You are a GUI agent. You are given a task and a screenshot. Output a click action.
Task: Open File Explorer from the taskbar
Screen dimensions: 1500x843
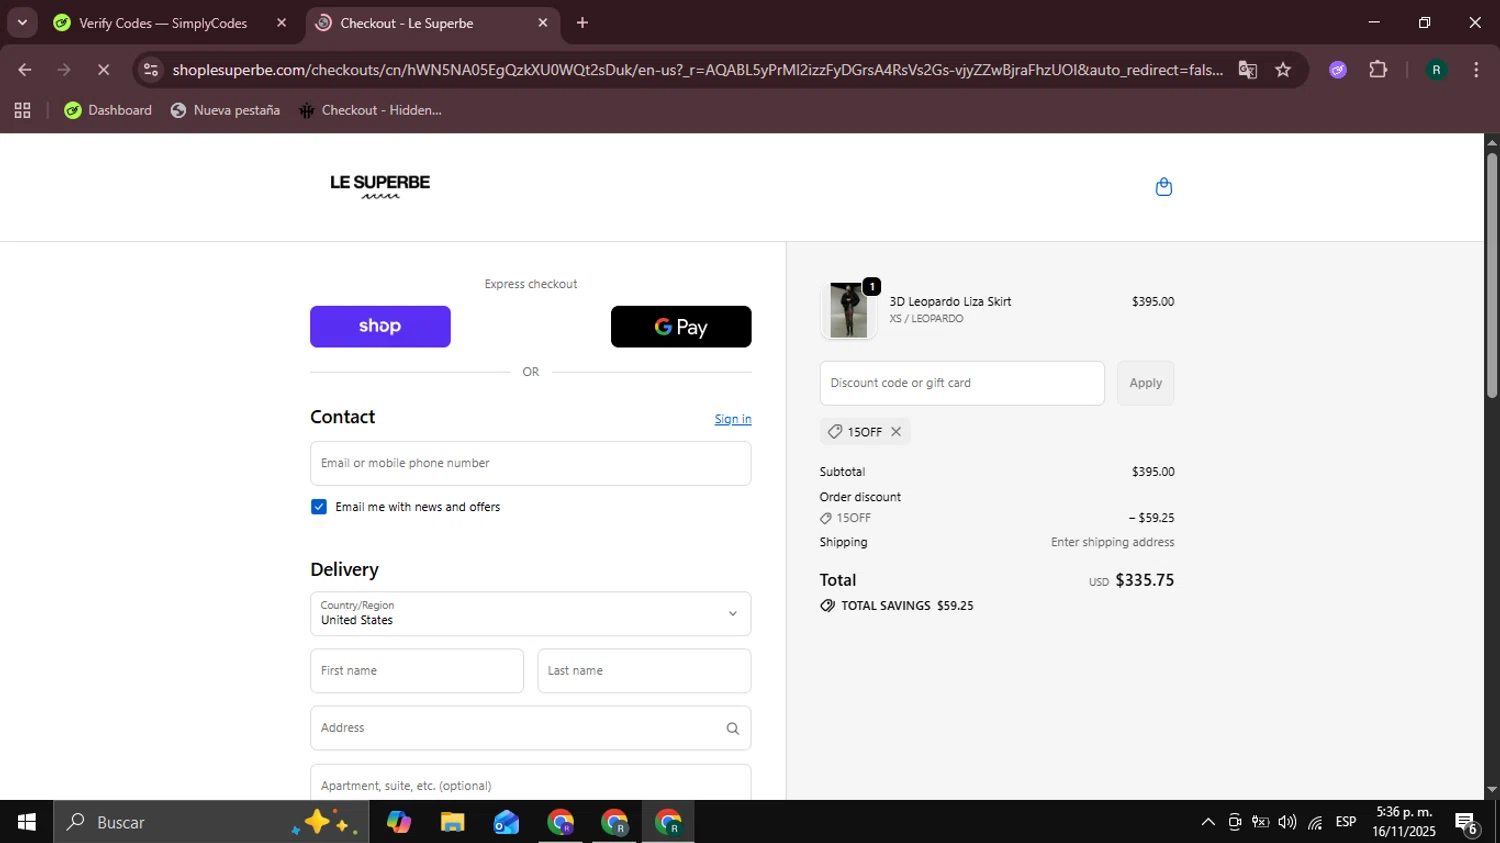pos(452,822)
